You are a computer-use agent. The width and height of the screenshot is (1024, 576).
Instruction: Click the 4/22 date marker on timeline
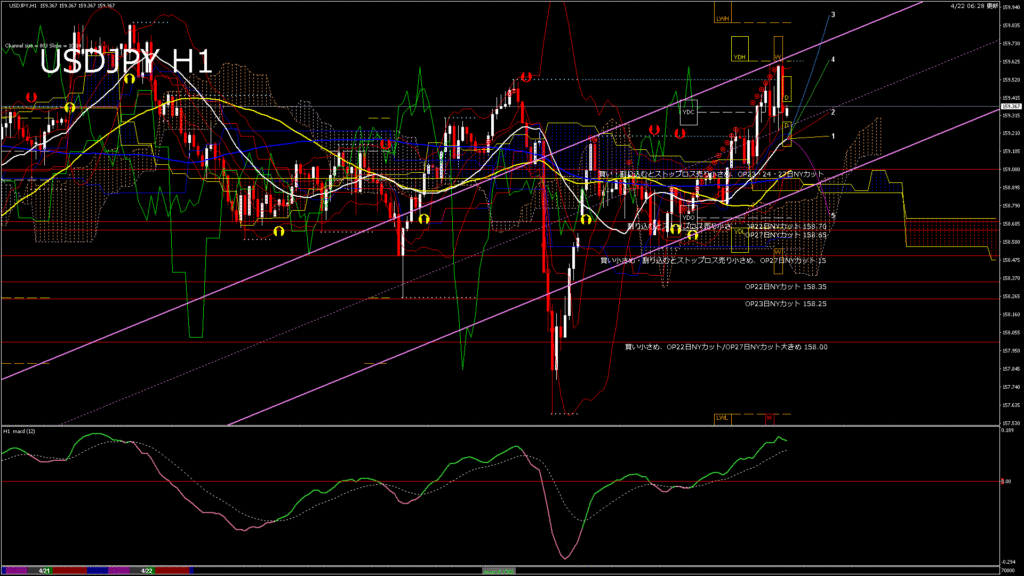point(146,570)
